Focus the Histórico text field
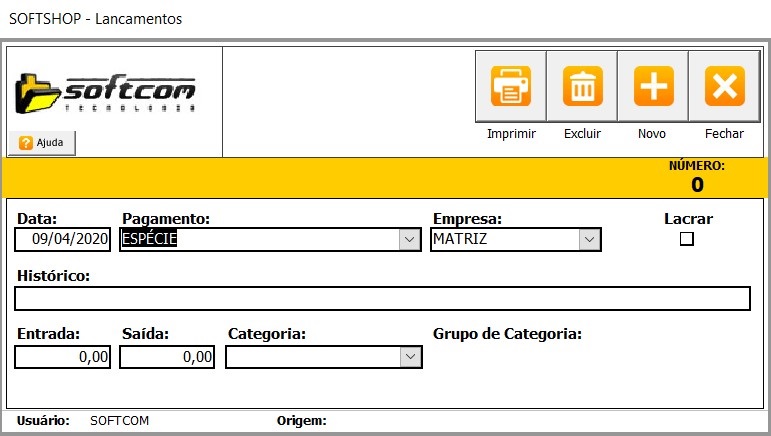Viewport: 771px width, 436px height. click(x=382, y=299)
